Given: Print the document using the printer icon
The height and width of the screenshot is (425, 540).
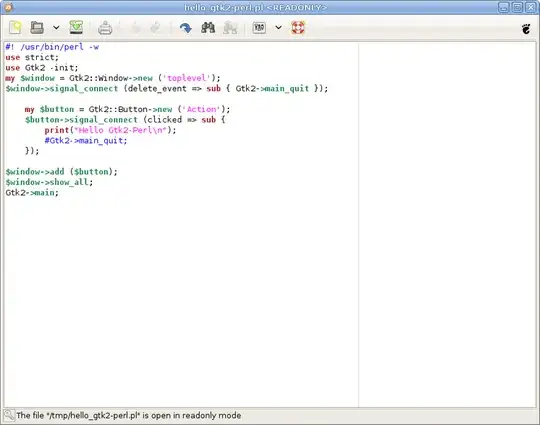Looking at the screenshot, I should point(105,28).
